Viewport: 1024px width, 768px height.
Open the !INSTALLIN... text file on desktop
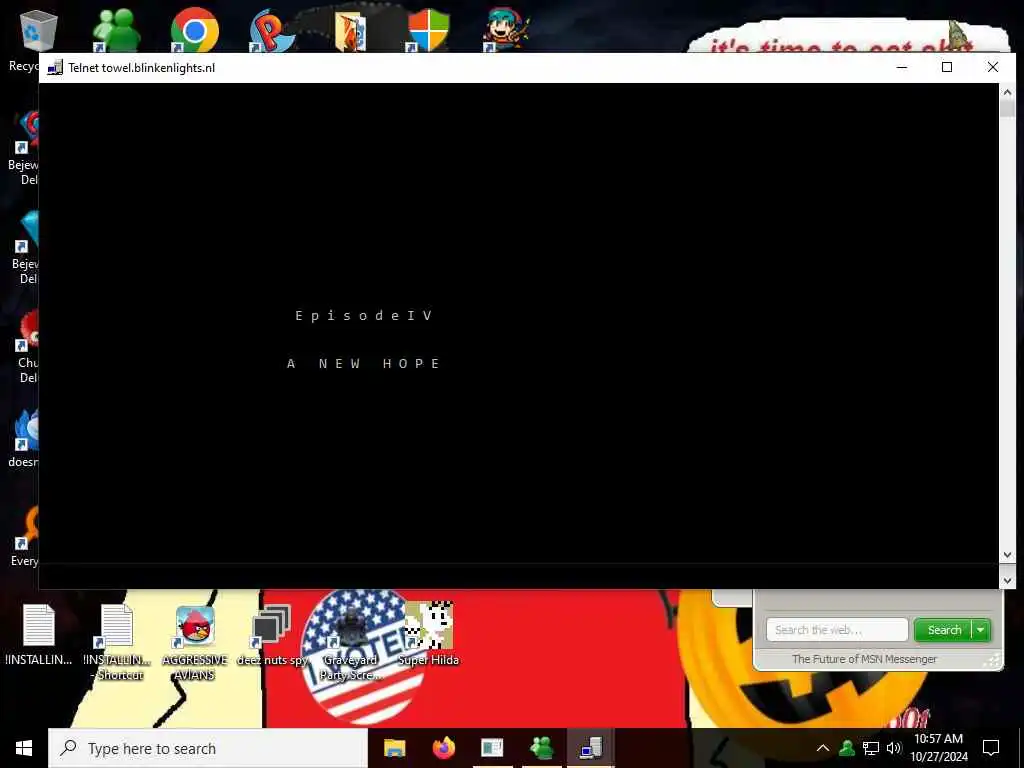[x=39, y=635]
